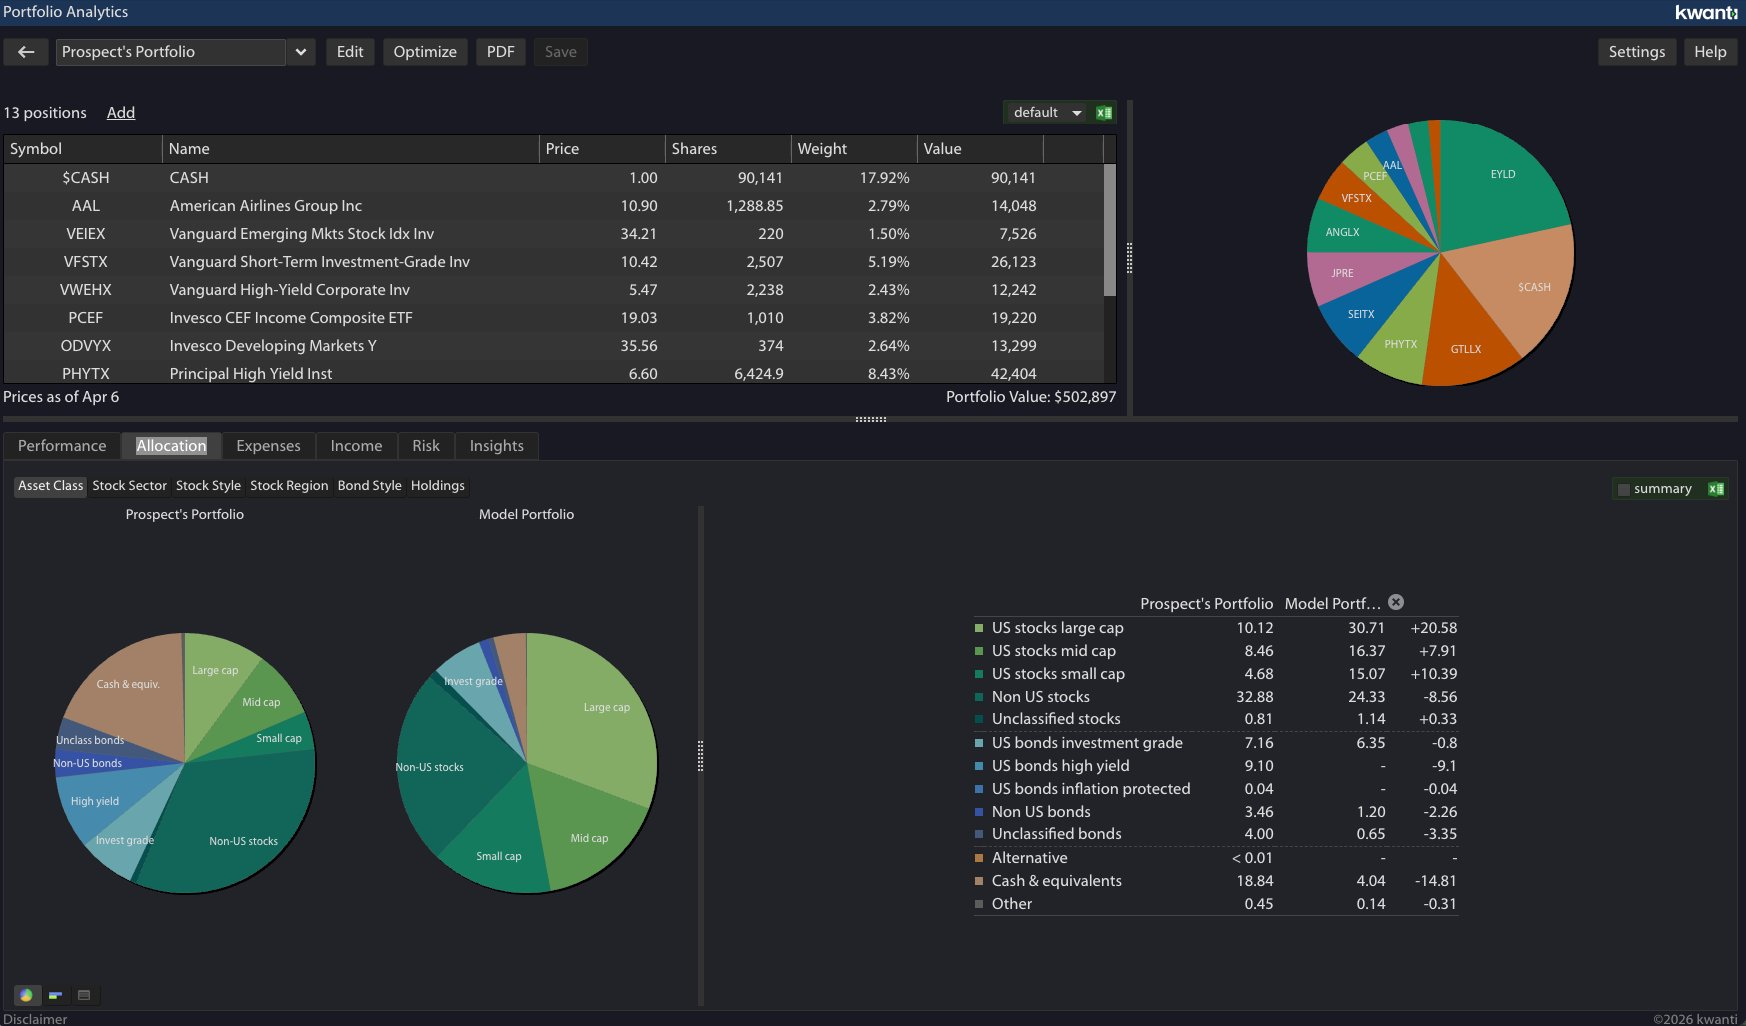The height and width of the screenshot is (1026, 1746).
Task: Select the AAL American Airlines row
Action: (553, 206)
